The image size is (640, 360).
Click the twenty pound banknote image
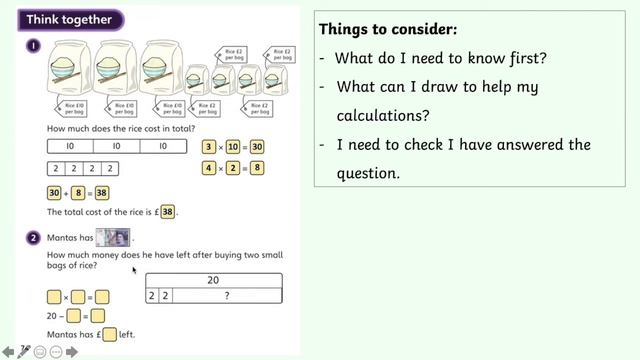coord(113,238)
